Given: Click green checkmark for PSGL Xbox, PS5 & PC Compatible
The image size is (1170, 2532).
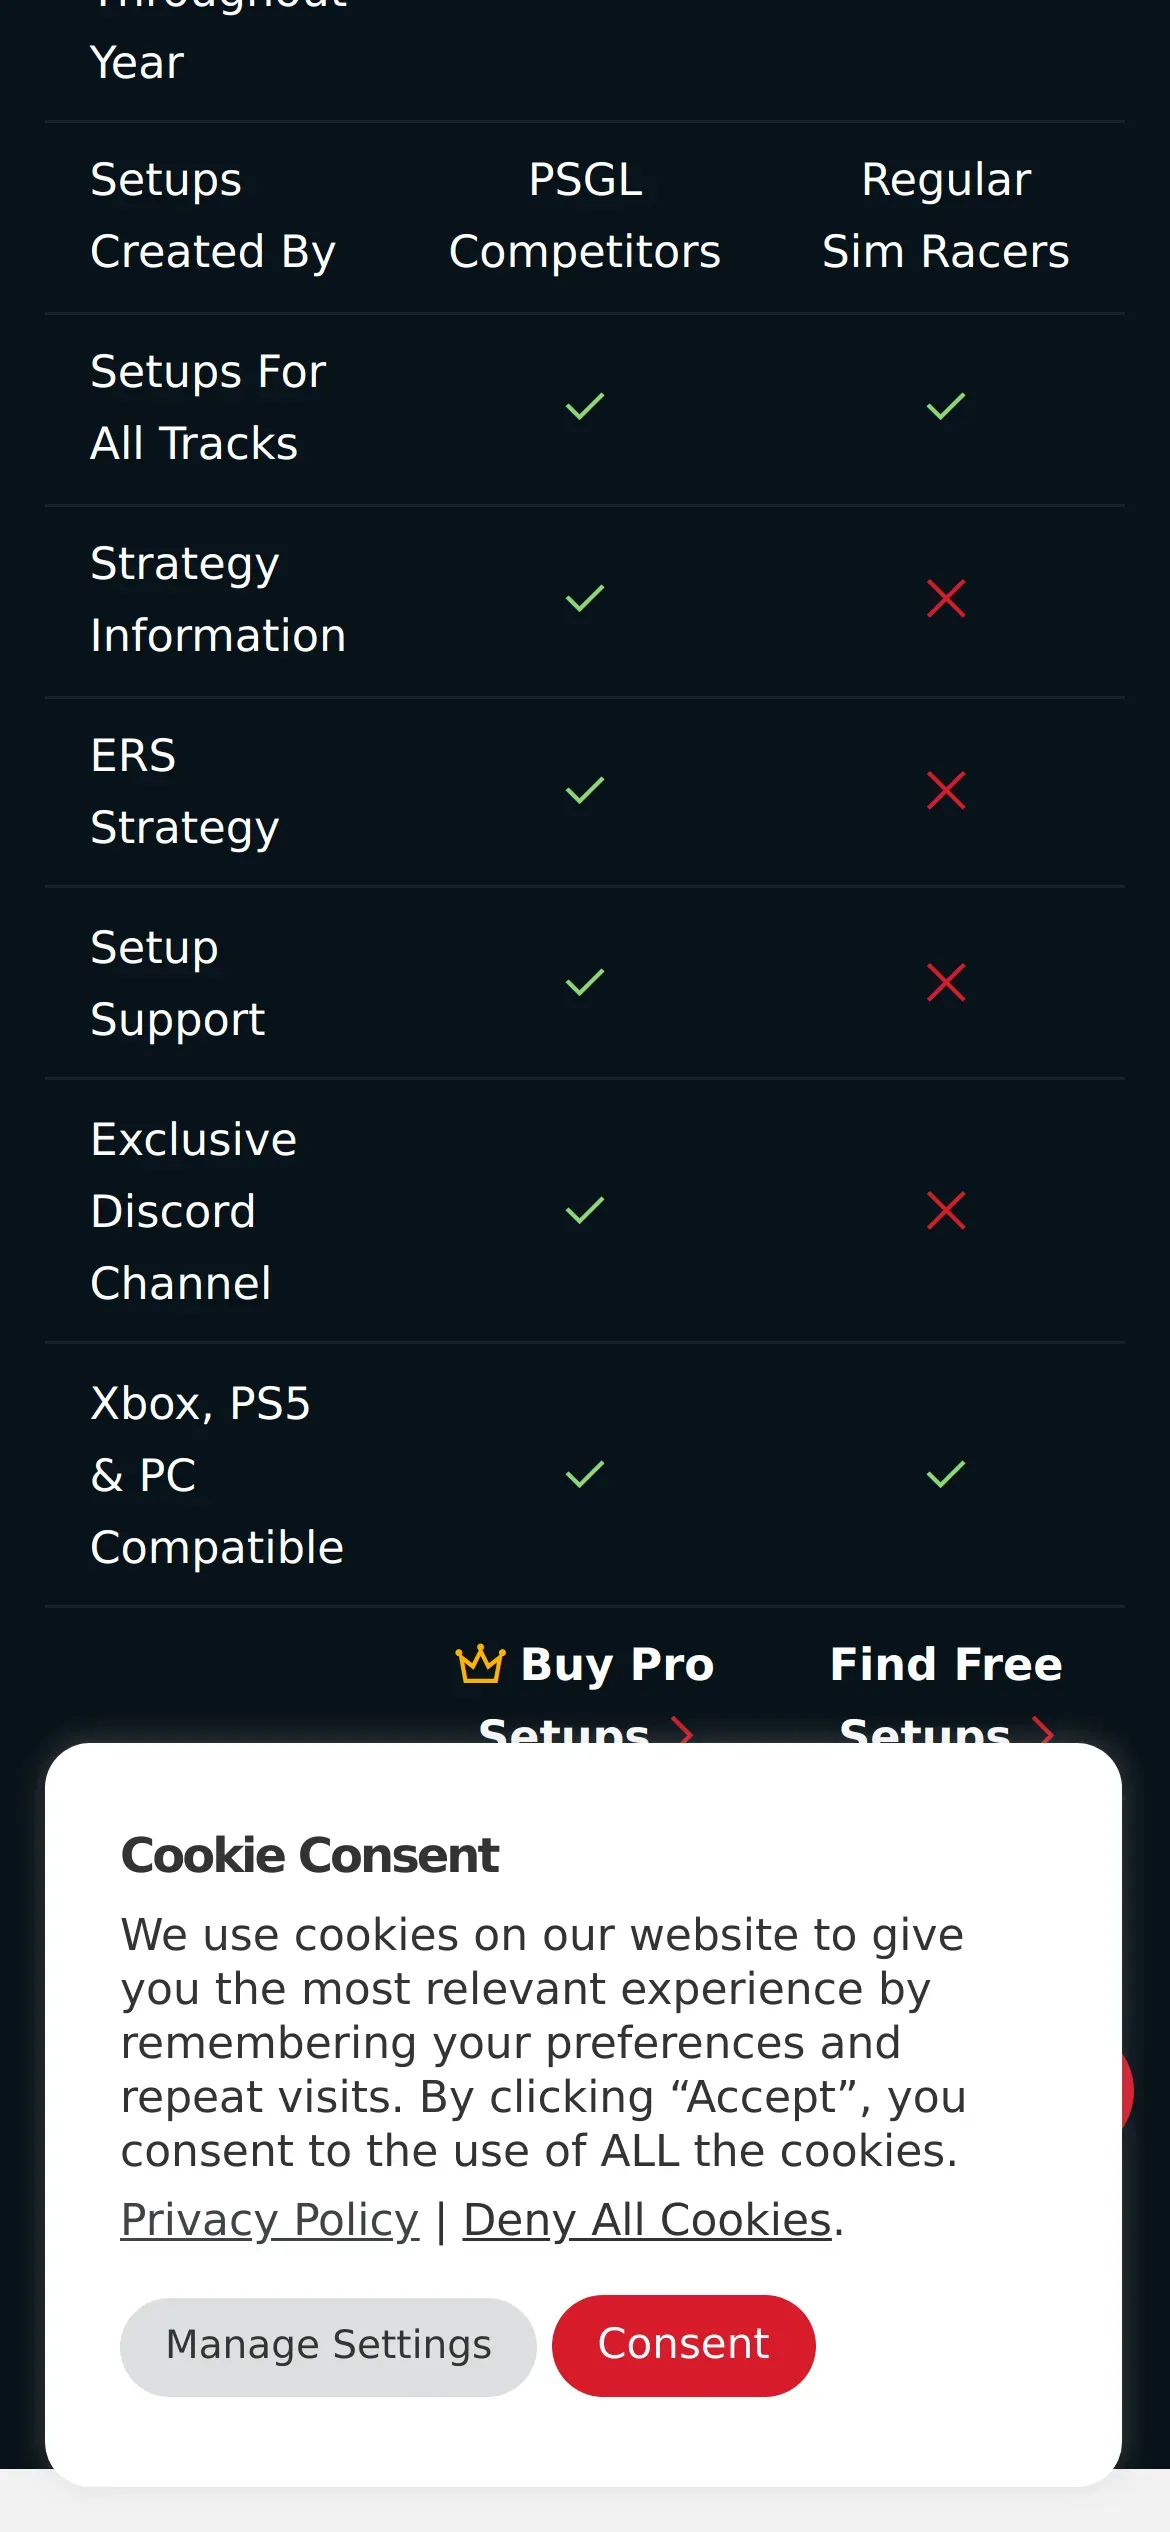Looking at the screenshot, I should 585,1475.
